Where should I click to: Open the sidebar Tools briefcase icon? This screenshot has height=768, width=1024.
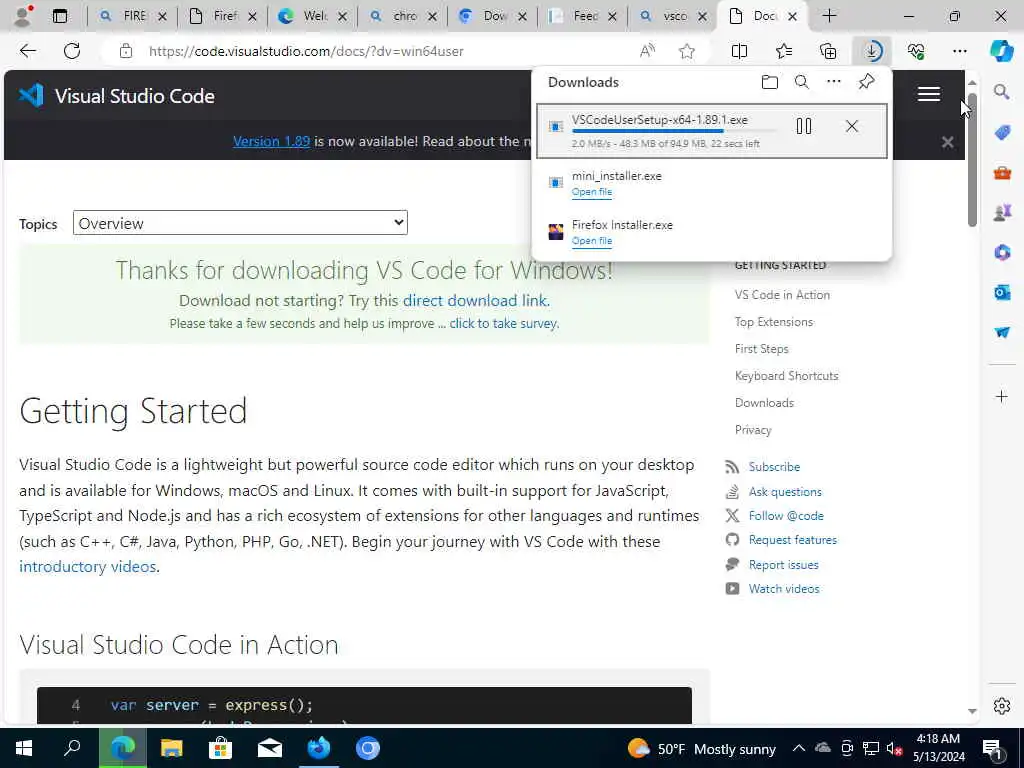click(1002, 172)
